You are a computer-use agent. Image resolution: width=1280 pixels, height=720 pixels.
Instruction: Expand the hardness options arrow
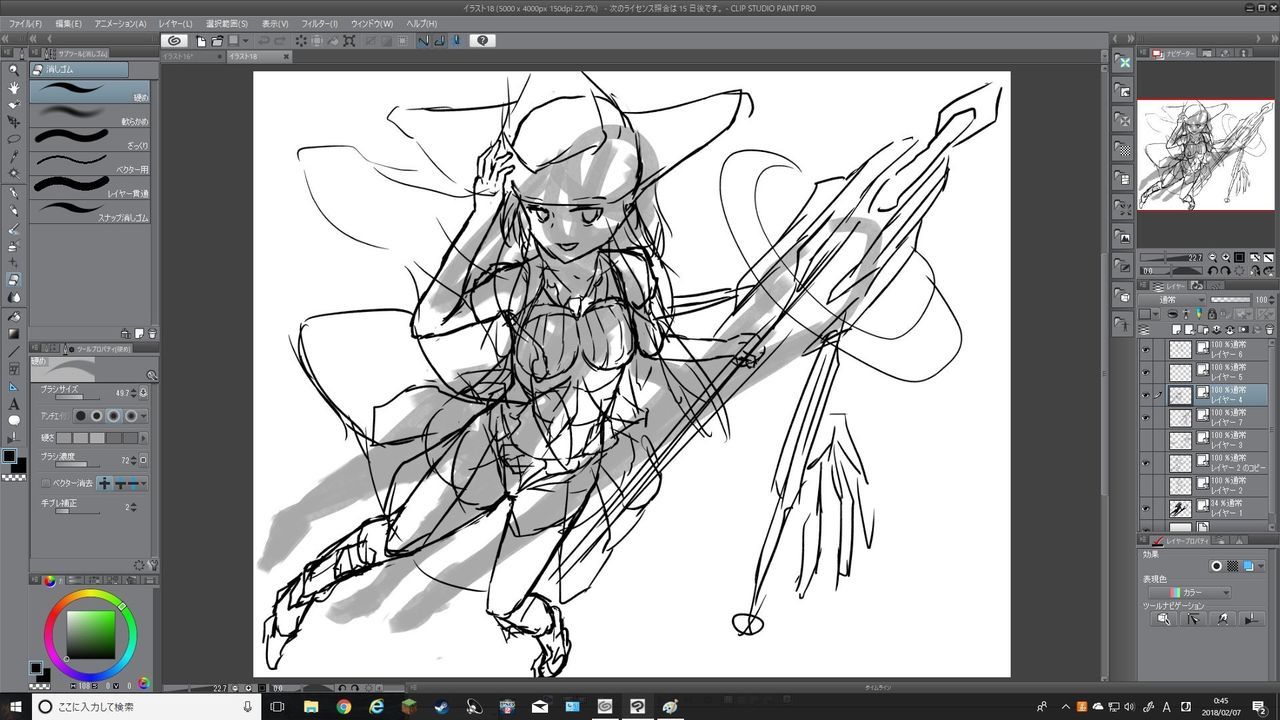[x=145, y=437]
